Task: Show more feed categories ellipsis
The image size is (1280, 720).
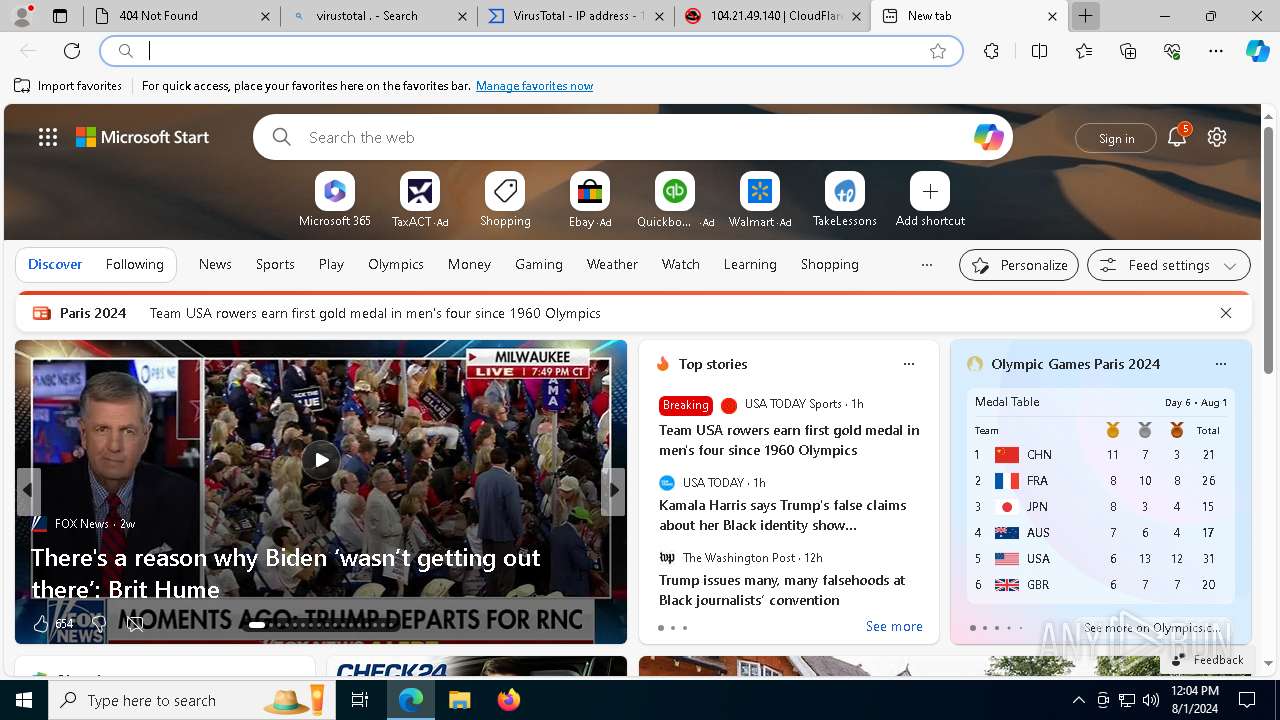Action: coord(927,265)
